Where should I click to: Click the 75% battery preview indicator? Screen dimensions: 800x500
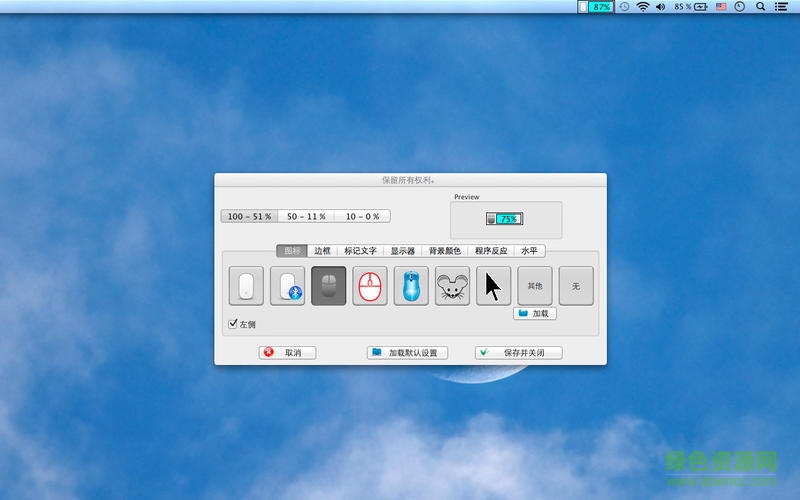click(x=505, y=219)
